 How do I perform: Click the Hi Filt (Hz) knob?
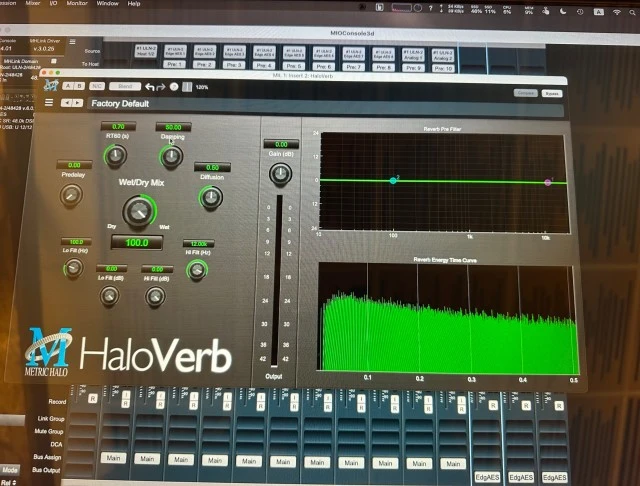click(197, 270)
